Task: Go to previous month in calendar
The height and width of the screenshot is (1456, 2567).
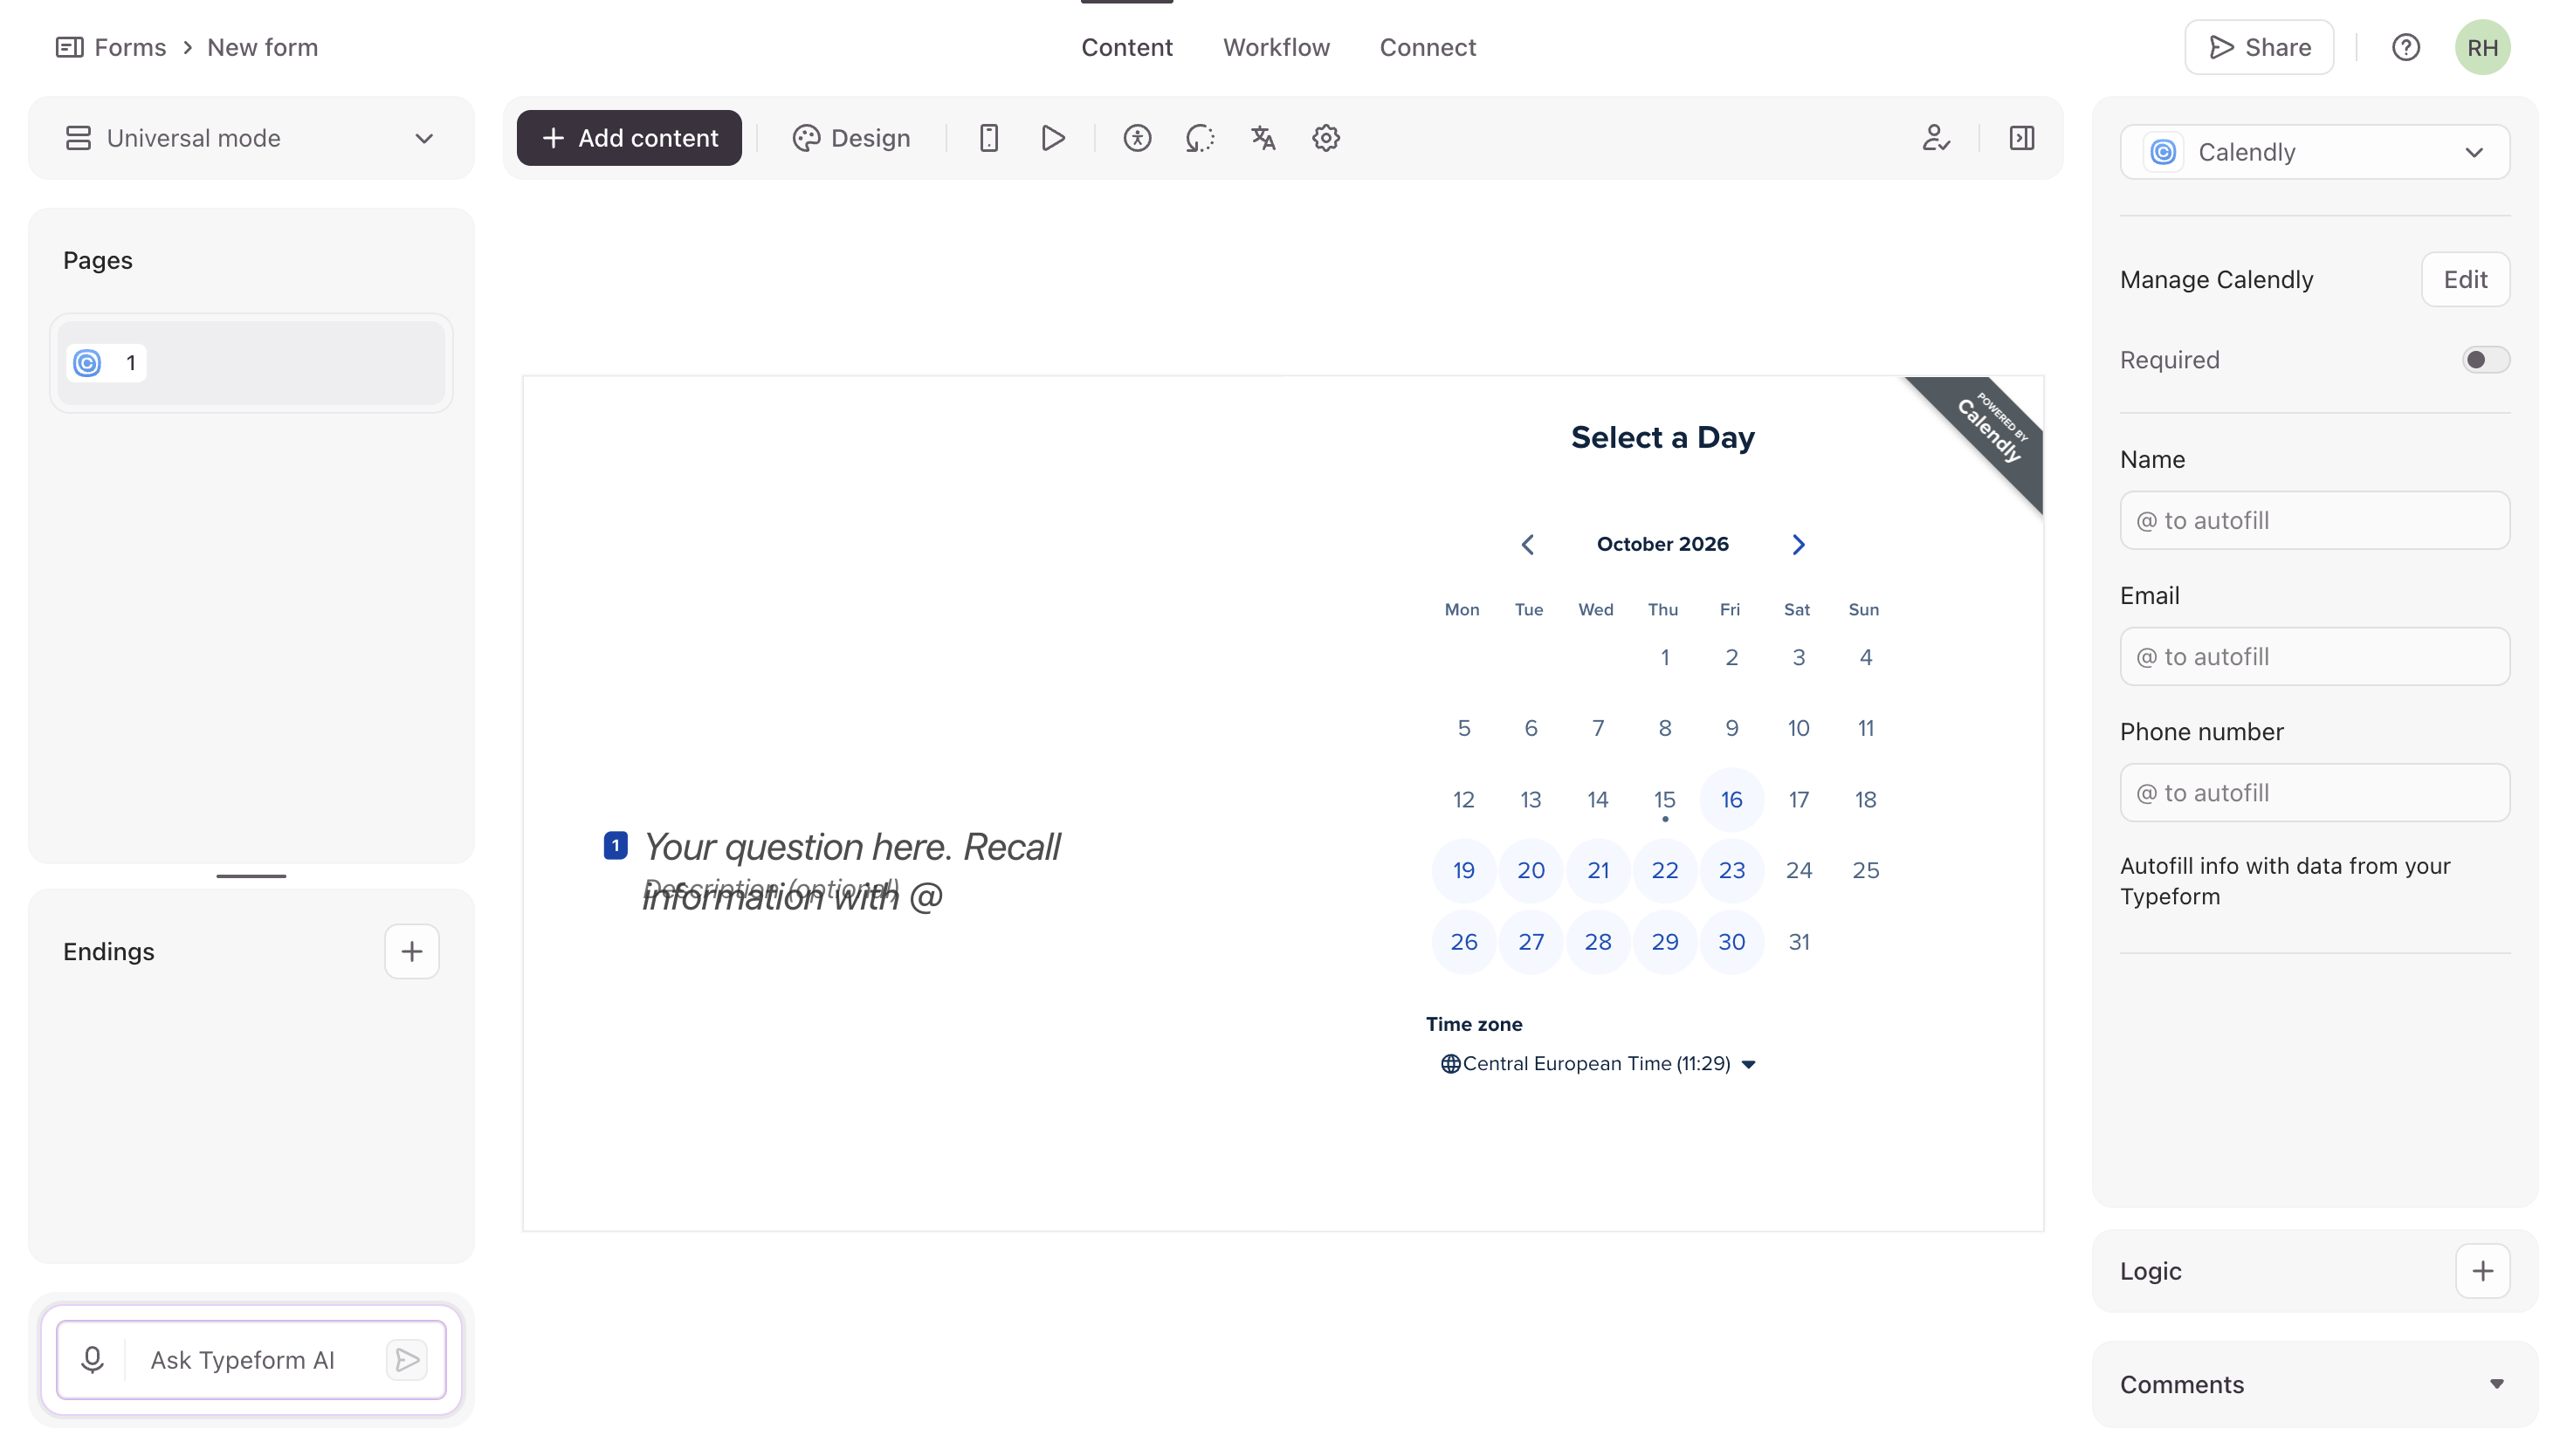Action: [x=1528, y=544]
